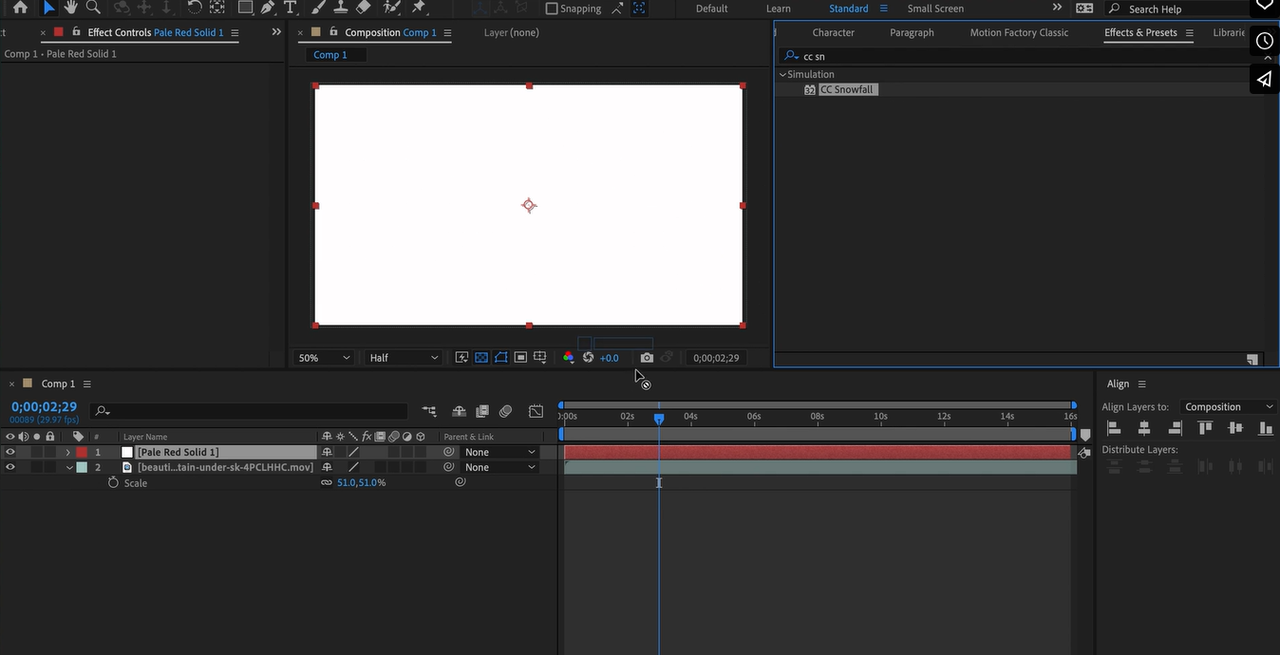Enable the Snapping checkbox
This screenshot has width=1280, height=655.
coord(552,8)
